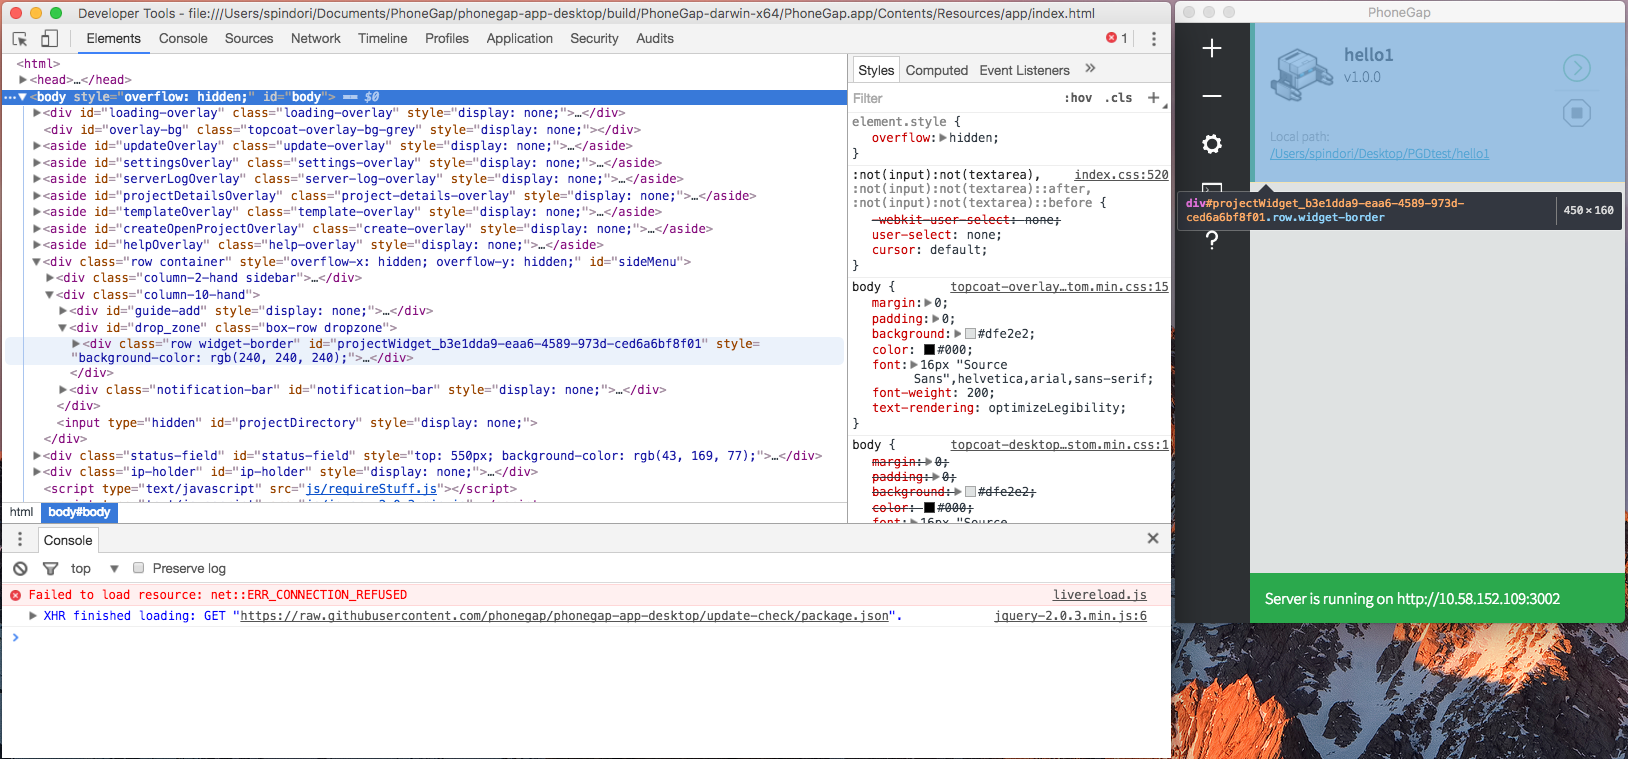
Task: Expand the settingsOverlay aside node
Action: point(37,162)
